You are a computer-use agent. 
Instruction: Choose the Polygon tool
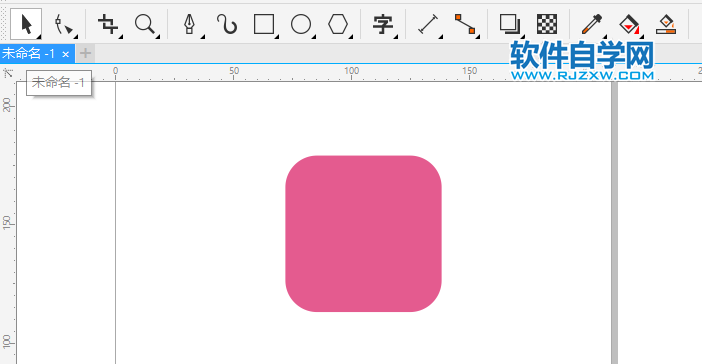click(338, 24)
